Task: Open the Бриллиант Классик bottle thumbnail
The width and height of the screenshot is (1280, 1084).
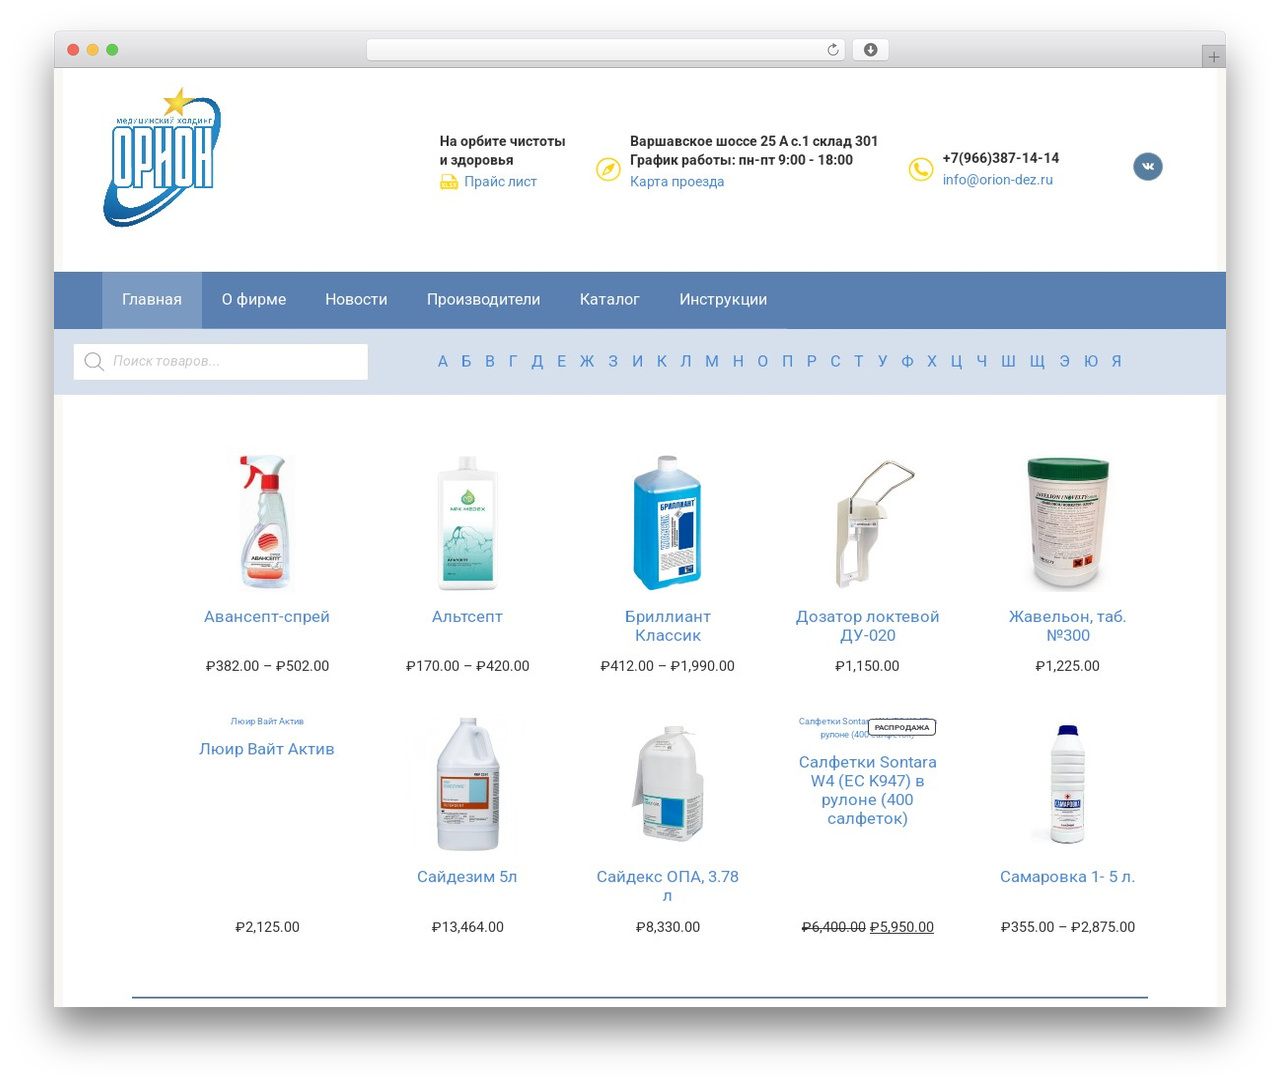Action: (667, 522)
